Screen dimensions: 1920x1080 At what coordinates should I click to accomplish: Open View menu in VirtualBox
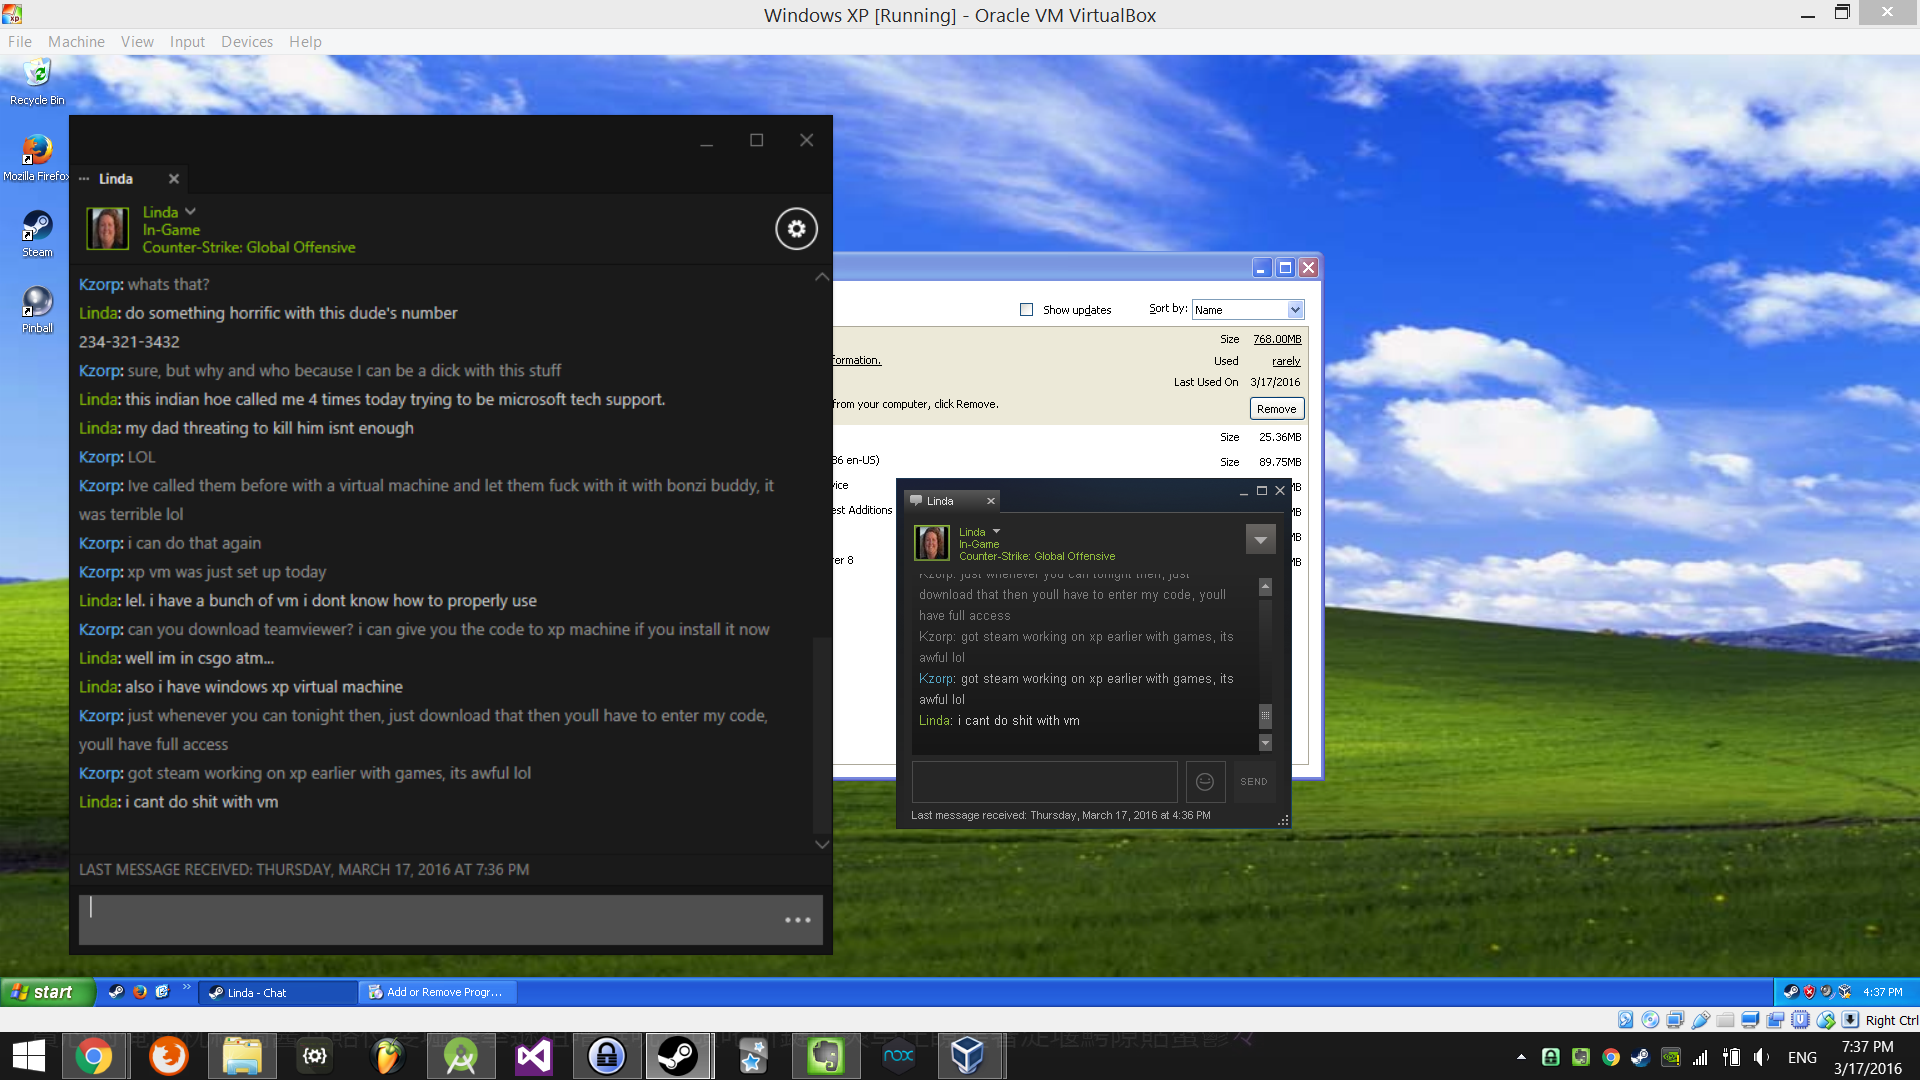click(137, 42)
